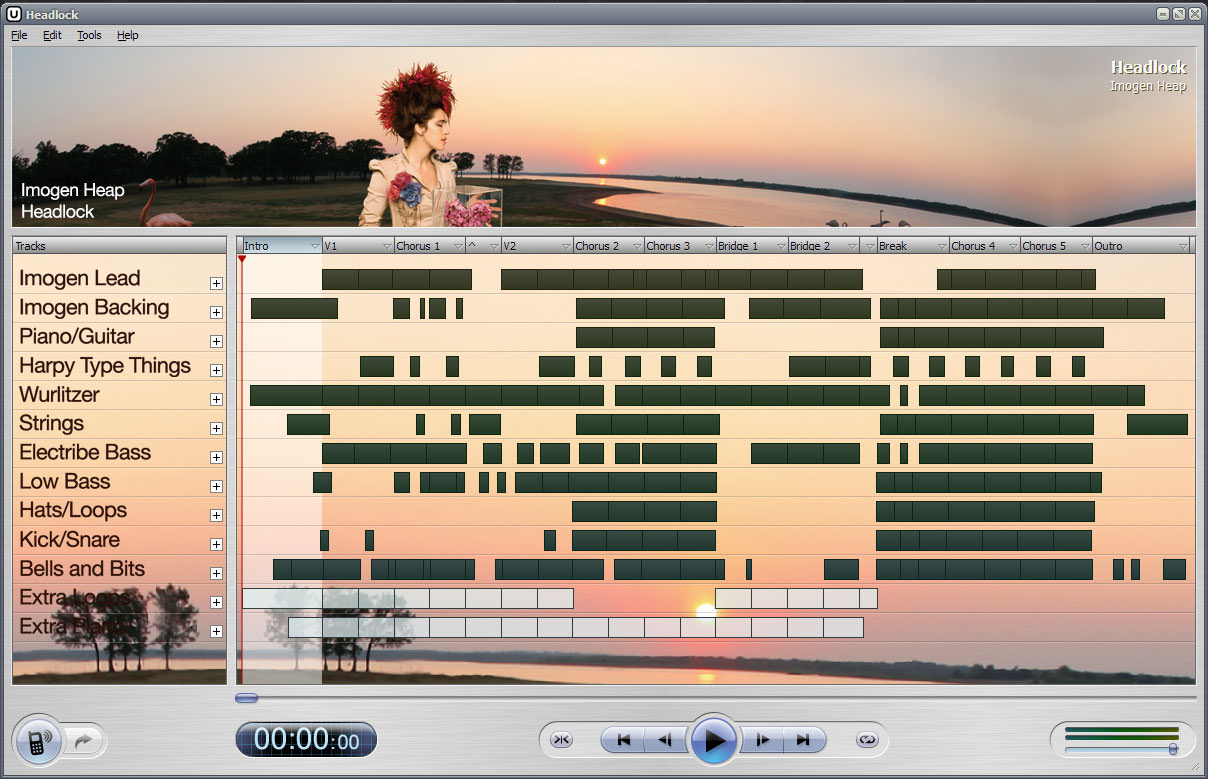Select the Bells and Bits track name

[82, 569]
